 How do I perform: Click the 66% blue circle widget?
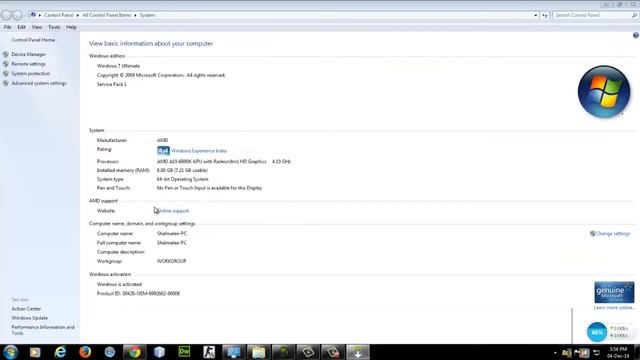click(597, 332)
